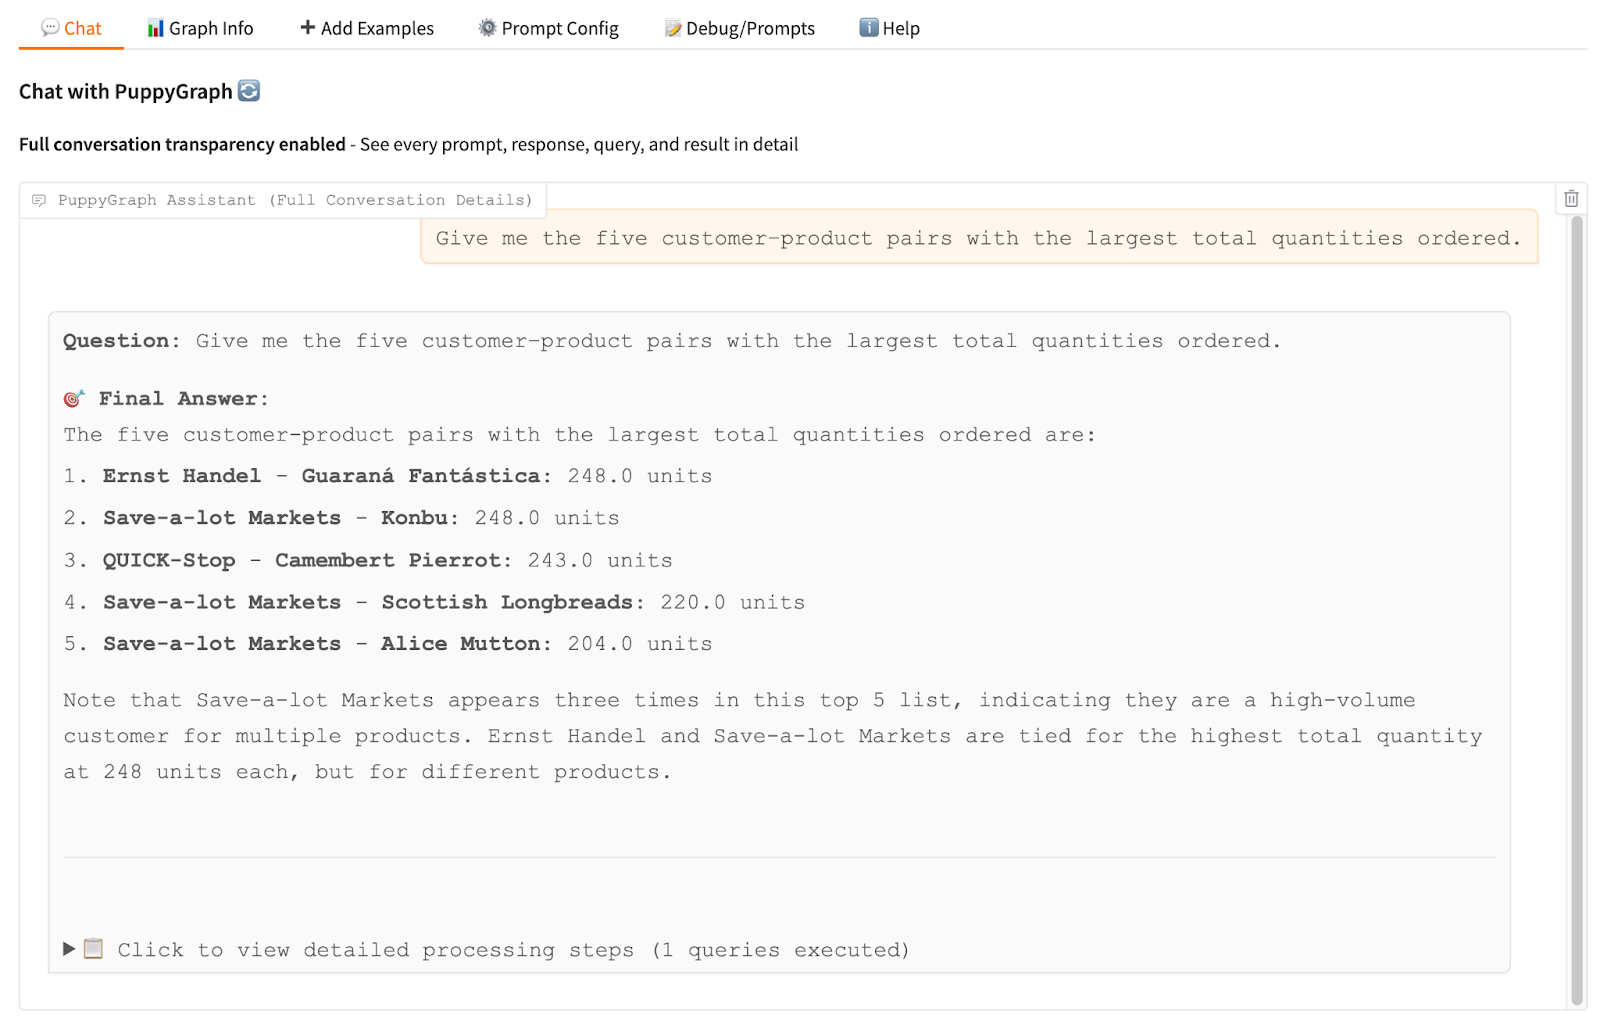Select the Save-a-lot Markets – Scottish Longbreads row

point(434,602)
